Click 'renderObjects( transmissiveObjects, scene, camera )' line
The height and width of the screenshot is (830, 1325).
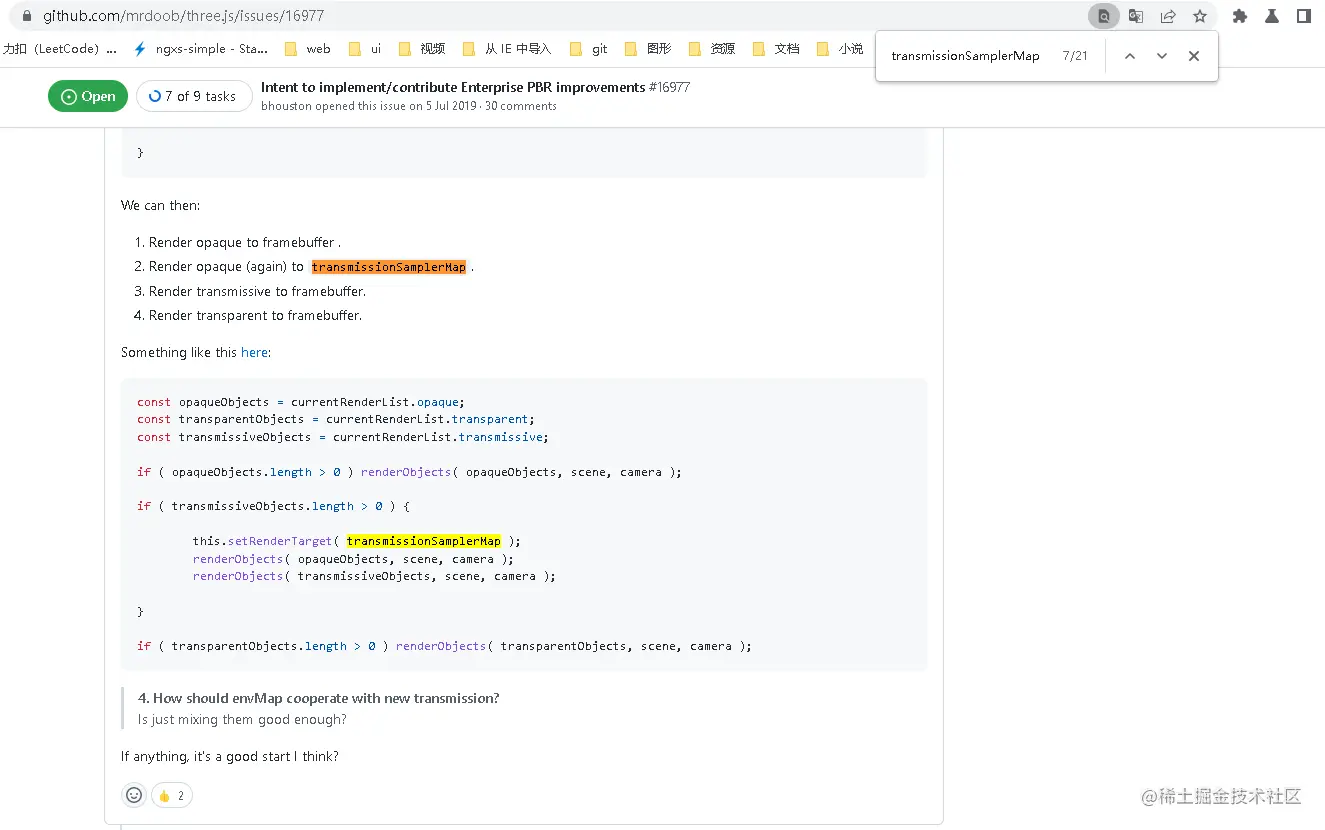[374, 576]
